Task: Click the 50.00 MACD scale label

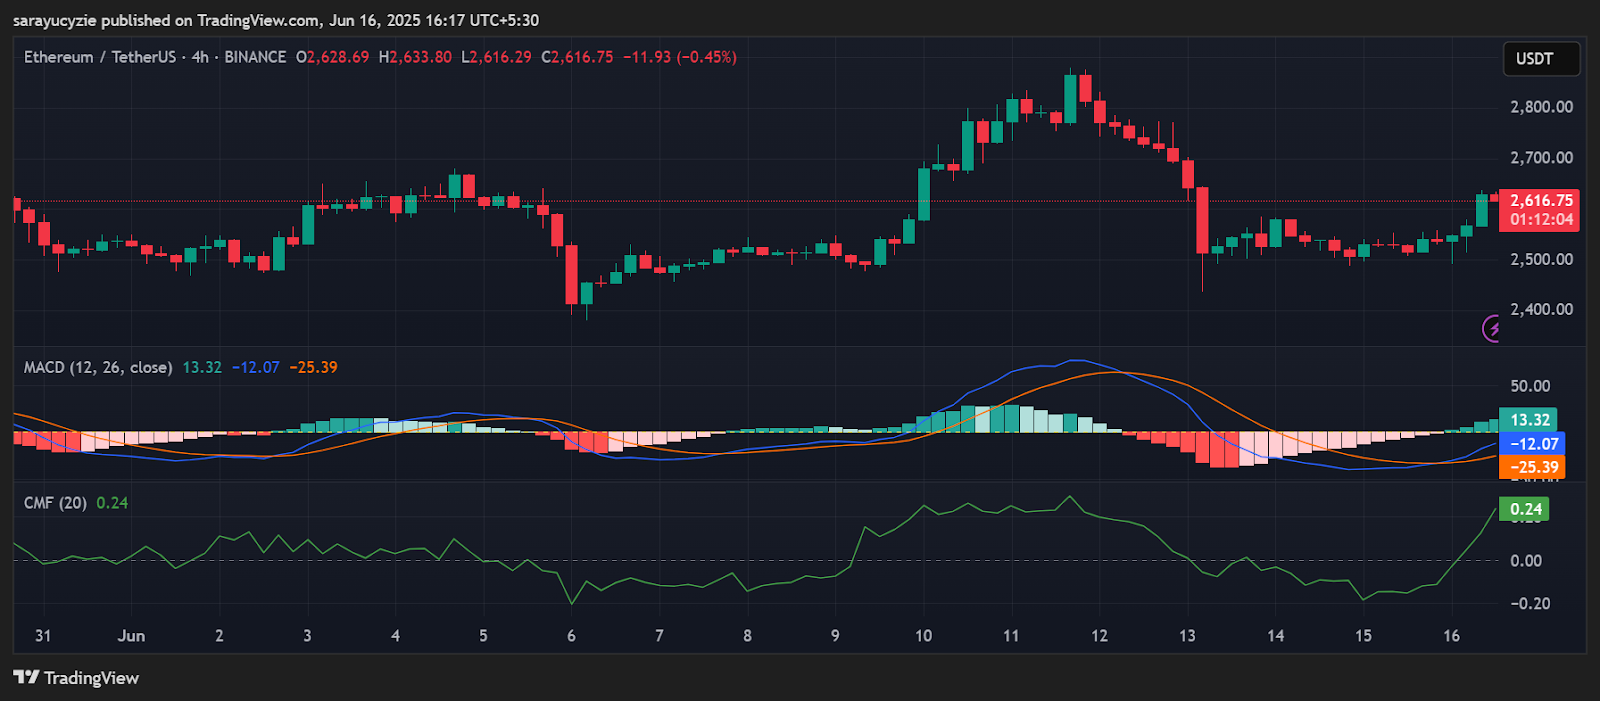Action: (x=1530, y=386)
